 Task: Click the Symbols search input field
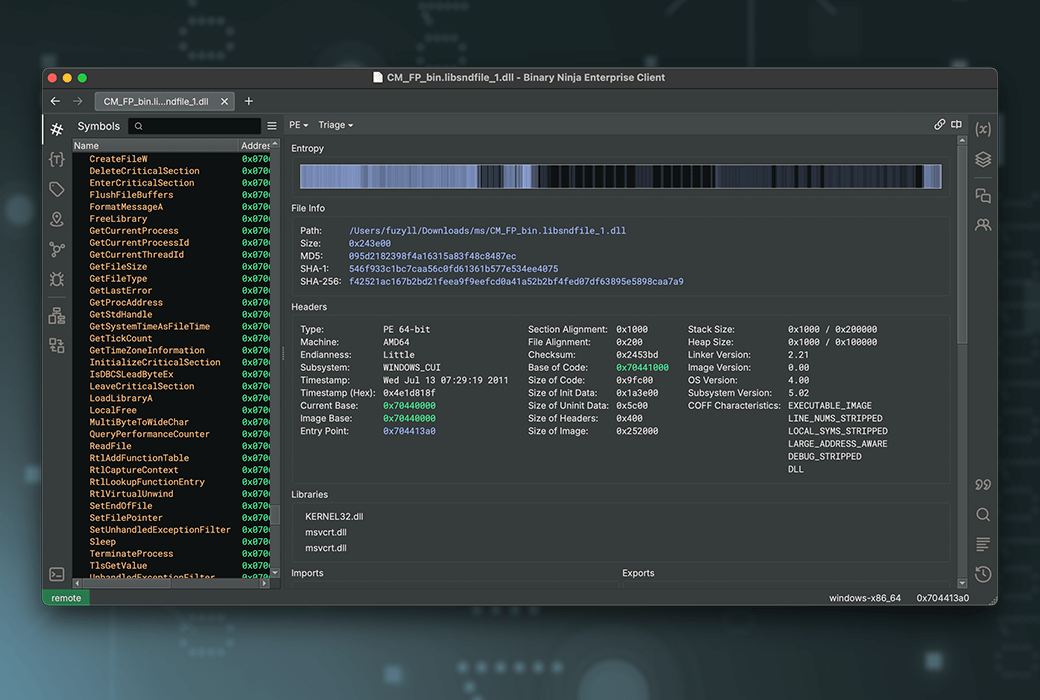point(200,126)
